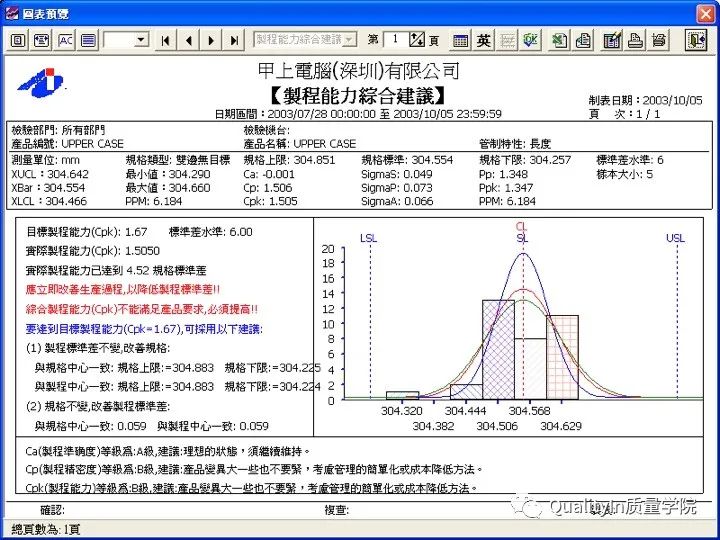Print the report
Screen dimensions: 720x540
(x=636, y=40)
